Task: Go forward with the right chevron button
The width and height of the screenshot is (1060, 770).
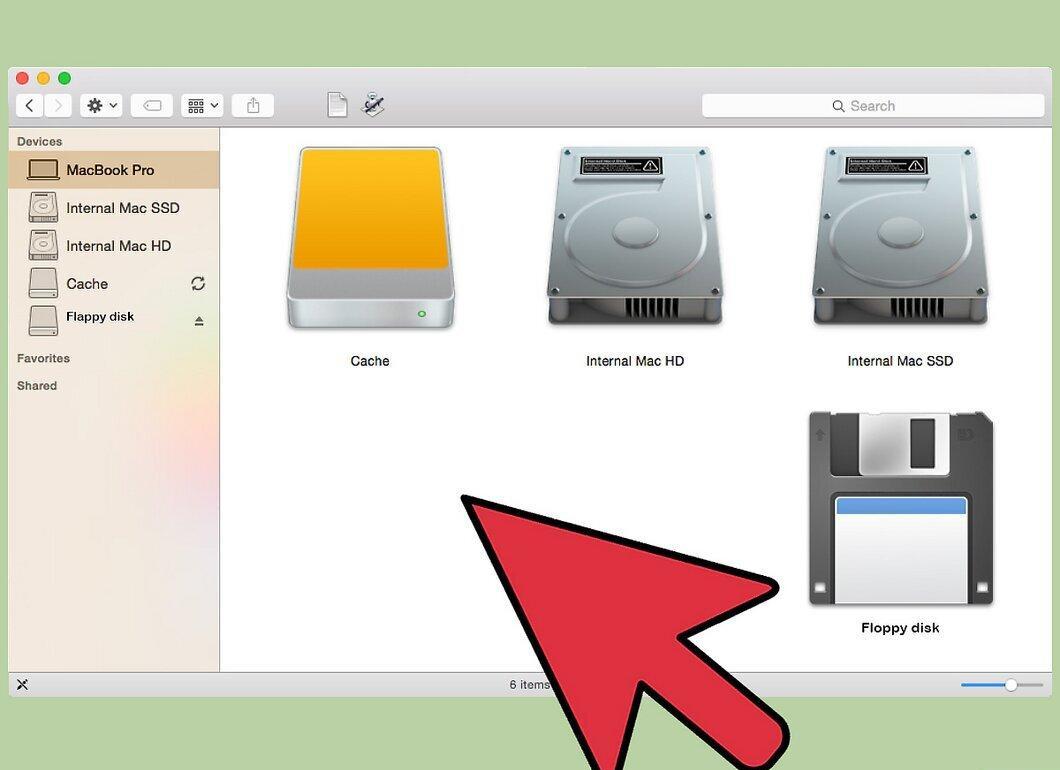Action: [x=58, y=105]
